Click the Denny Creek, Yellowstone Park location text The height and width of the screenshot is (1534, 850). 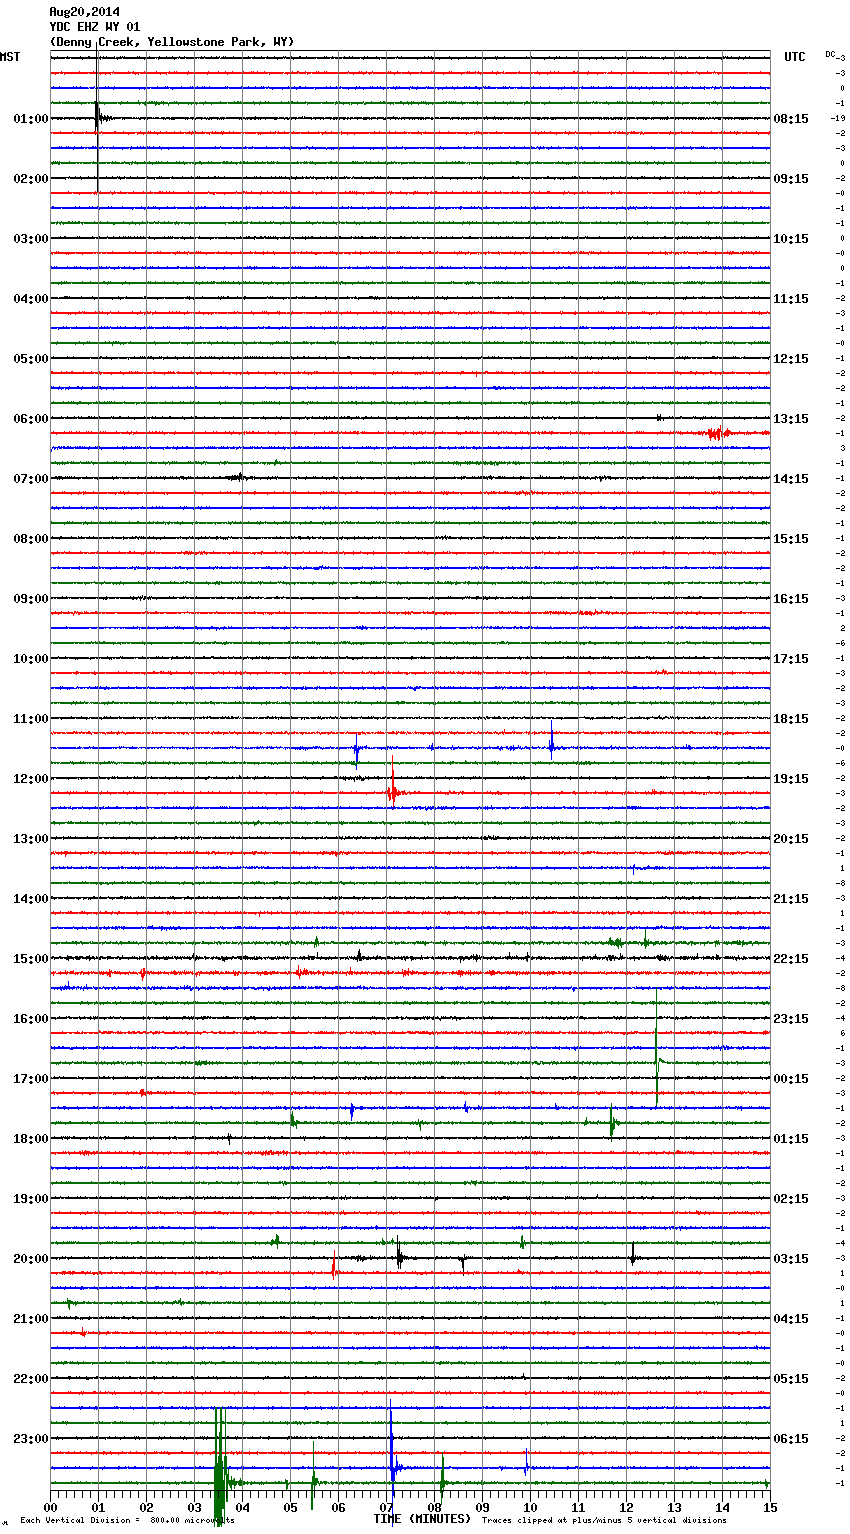(171, 42)
